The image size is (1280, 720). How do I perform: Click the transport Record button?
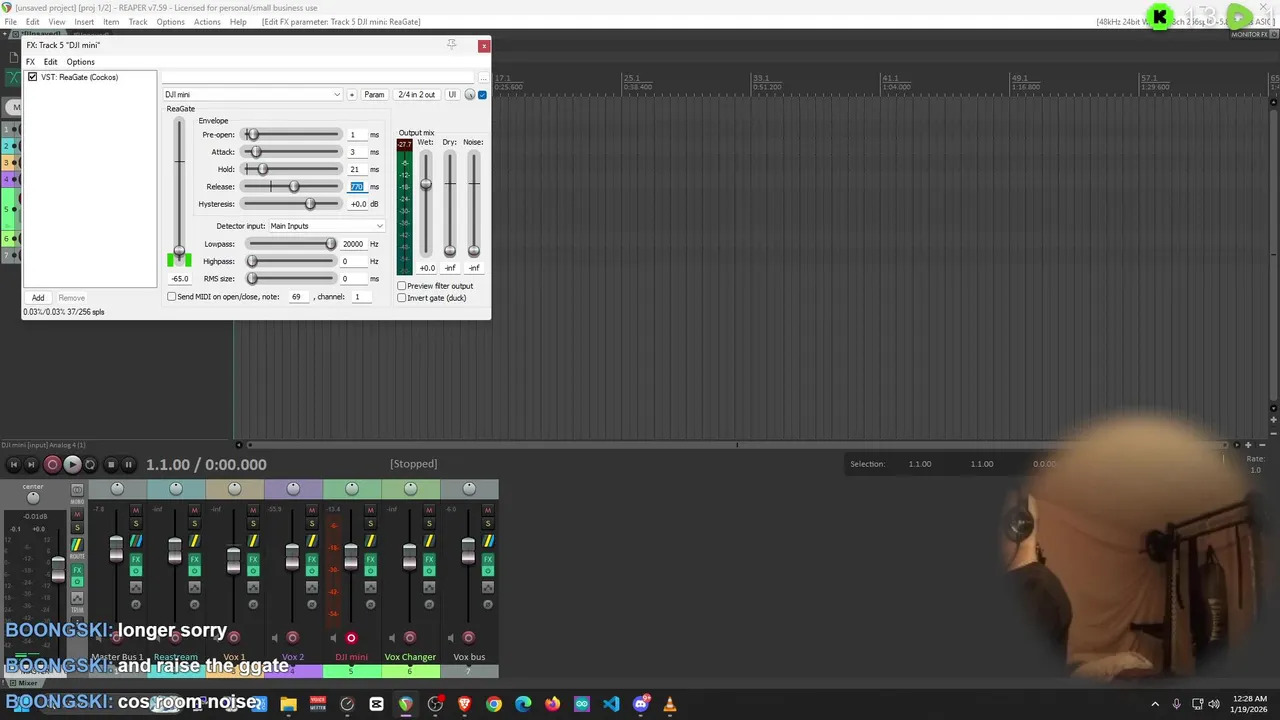[x=52, y=464]
